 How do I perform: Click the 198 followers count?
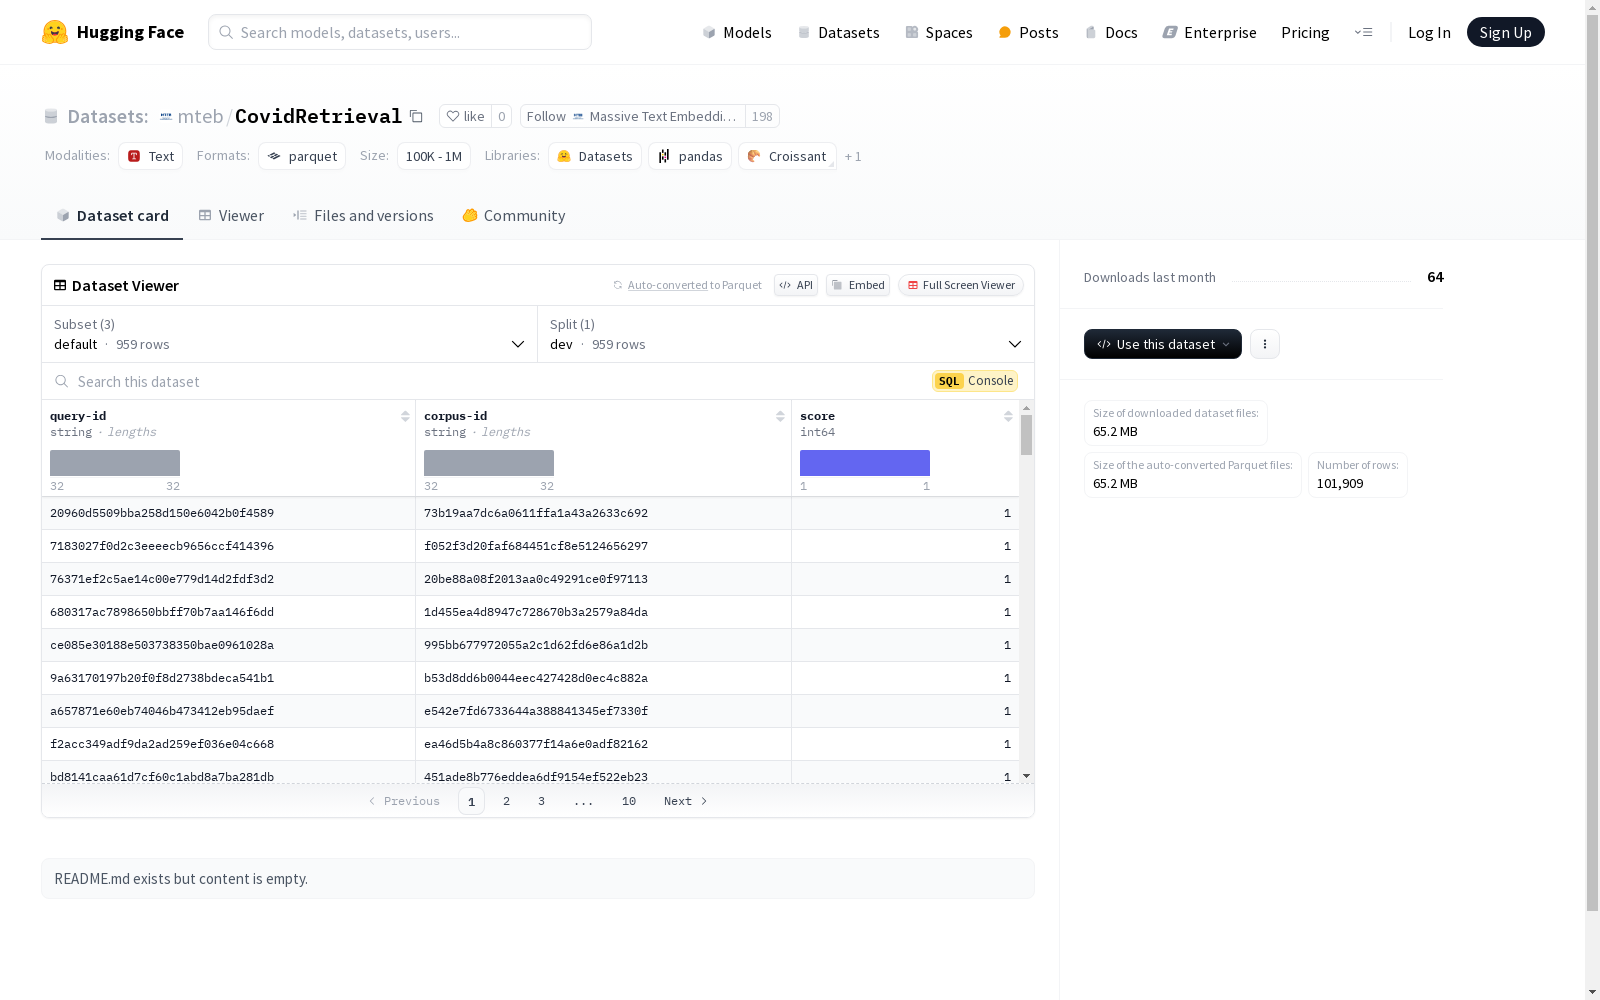[x=762, y=116]
